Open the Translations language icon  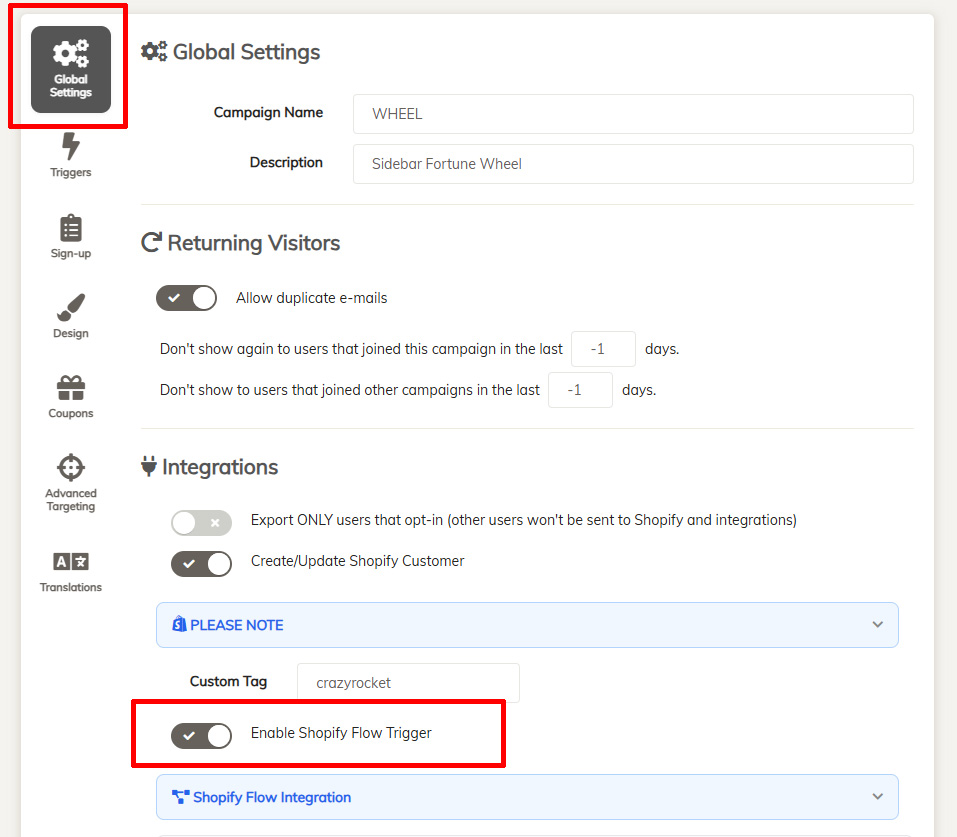(71, 562)
